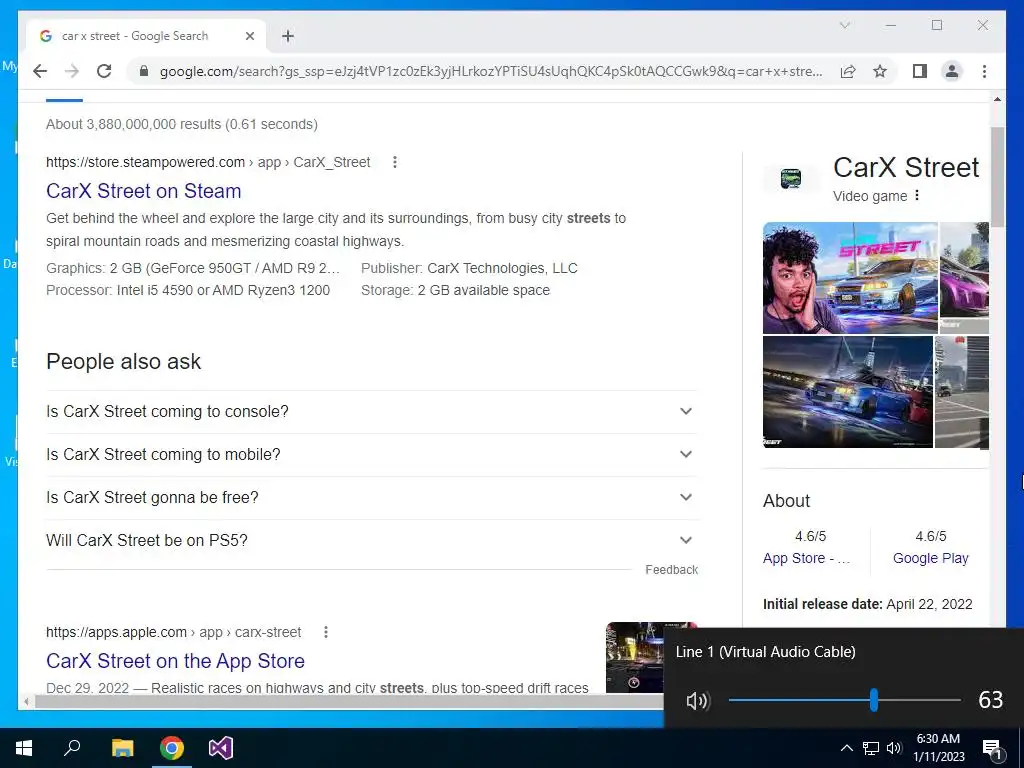This screenshot has height=768, width=1024.
Task: Click the Feedback link under People also ask
Action: click(x=671, y=569)
